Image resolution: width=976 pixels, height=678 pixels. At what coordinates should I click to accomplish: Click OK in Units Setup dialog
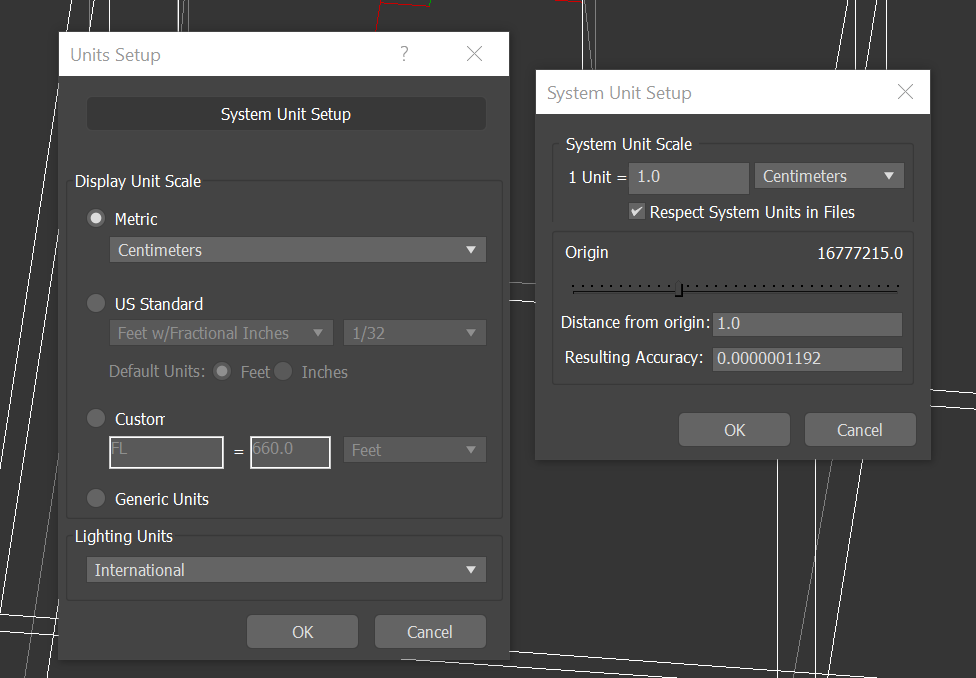click(x=303, y=632)
